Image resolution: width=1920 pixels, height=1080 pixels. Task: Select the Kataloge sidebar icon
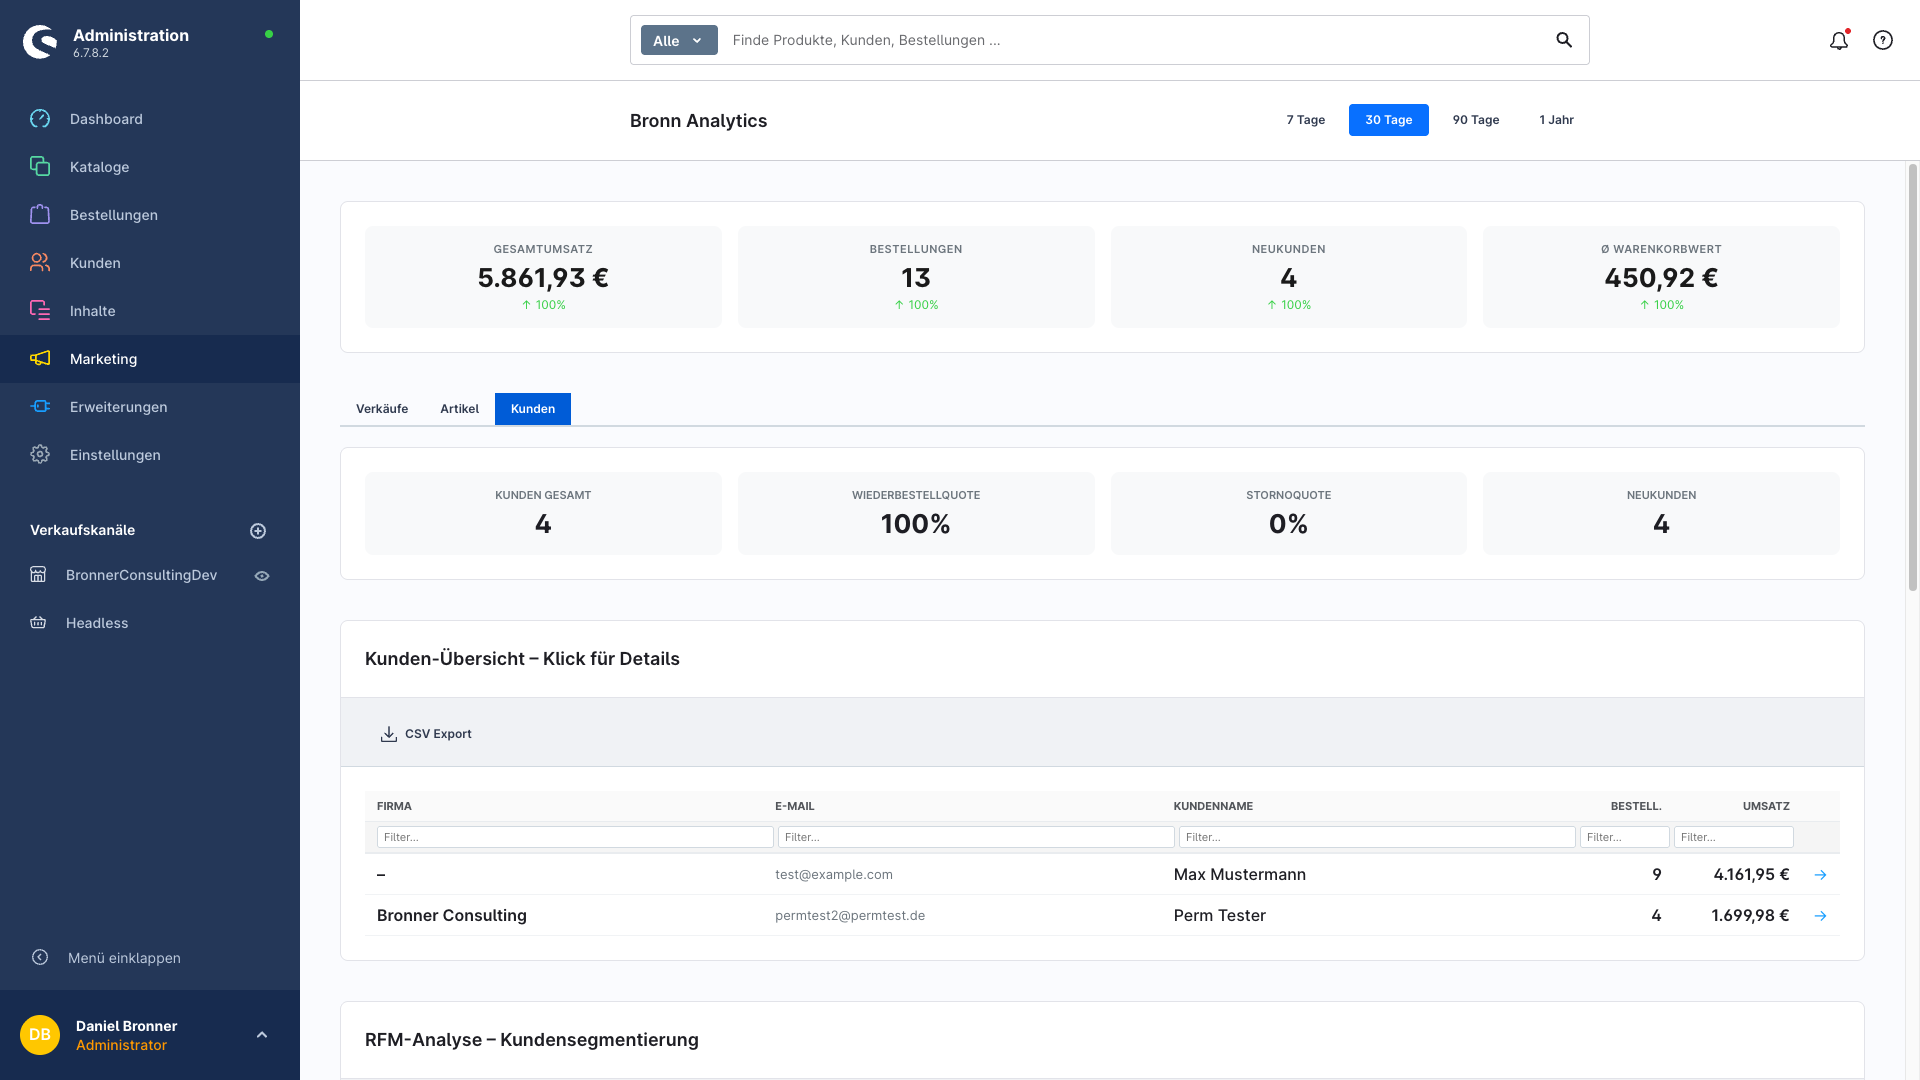[x=40, y=167]
